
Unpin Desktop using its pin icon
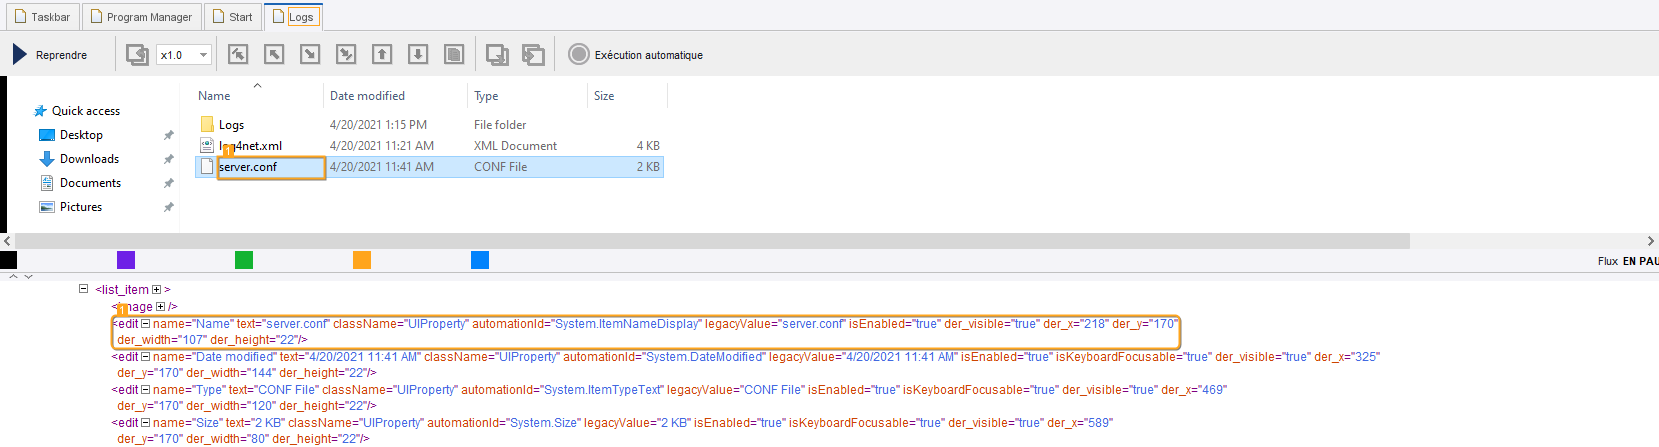pos(168,135)
